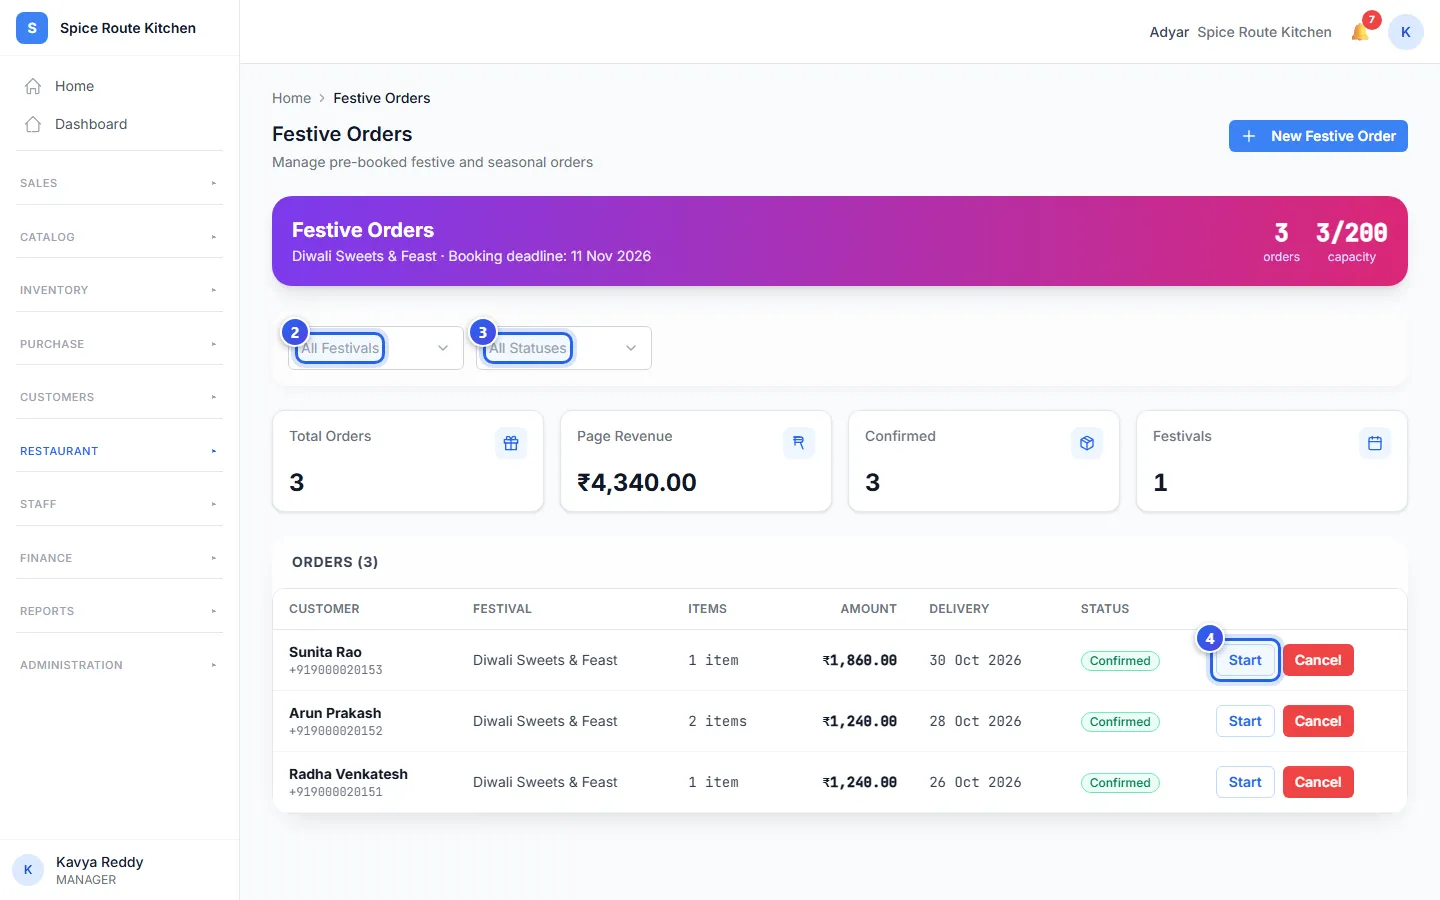1440x900 pixels.
Task: Click the Home breadcrumb link
Action: [291, 98]
